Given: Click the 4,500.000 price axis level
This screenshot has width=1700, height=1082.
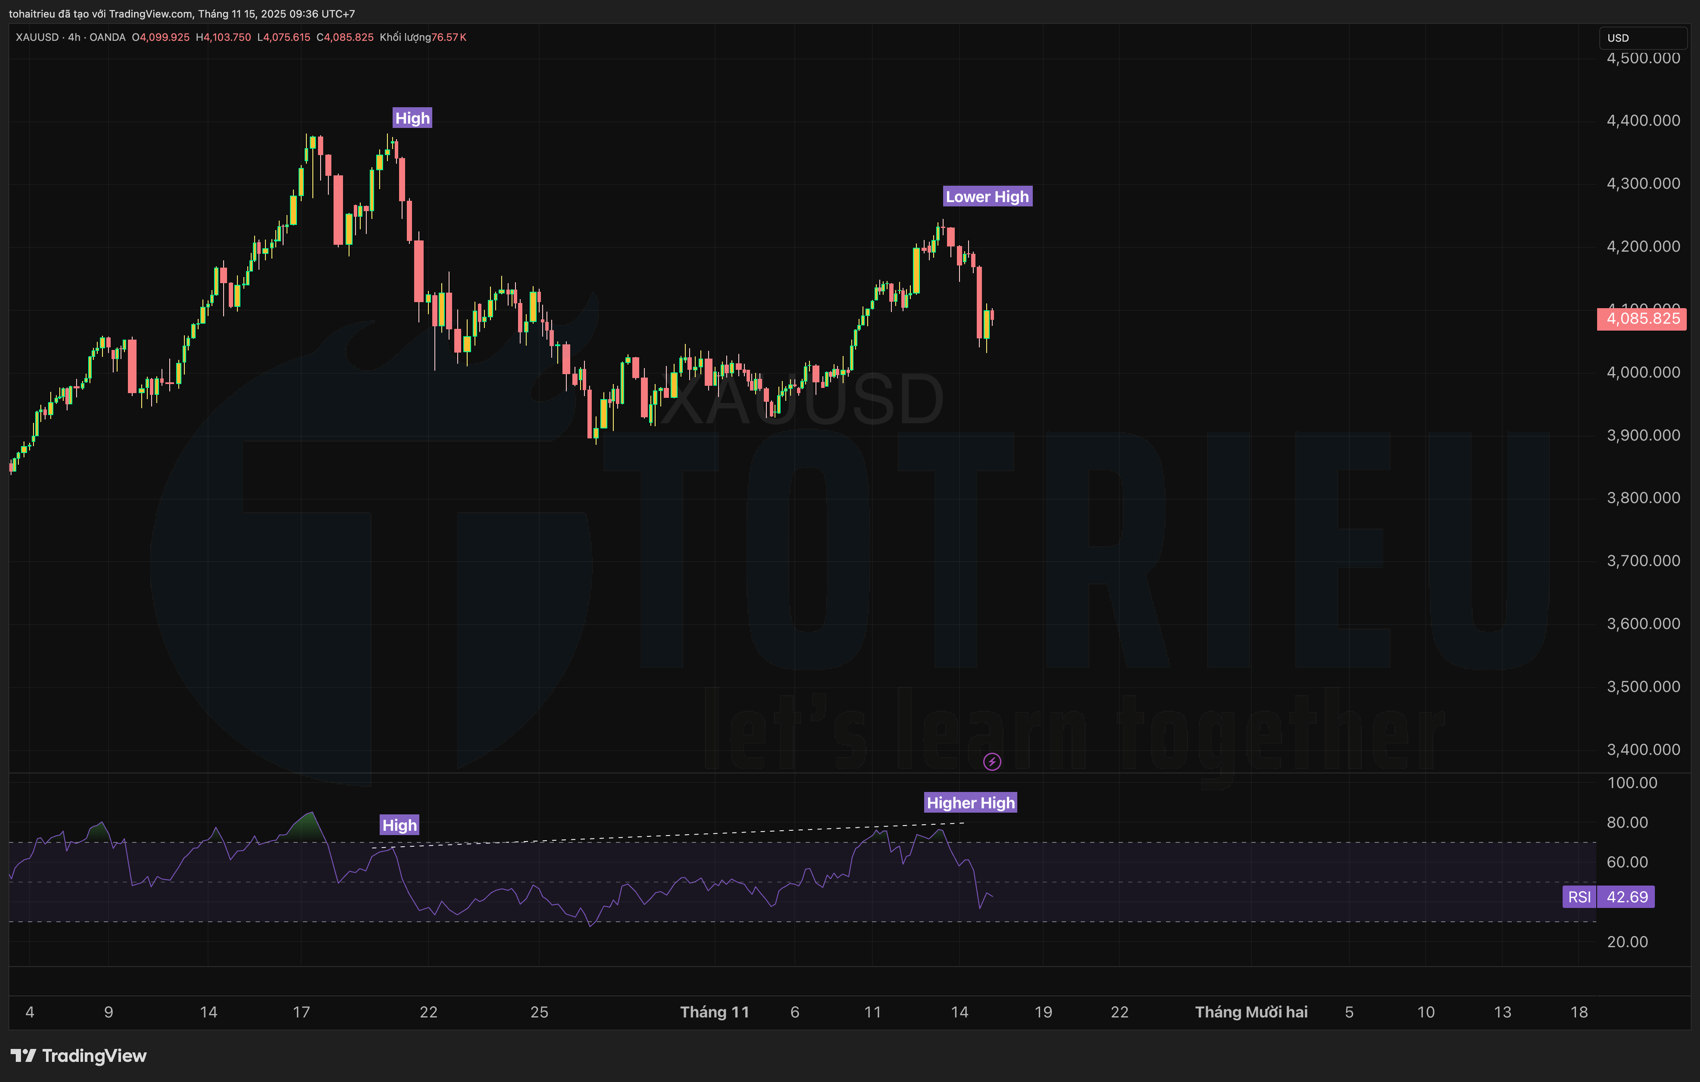Looking at the screenshot, I should (1643, 58).
